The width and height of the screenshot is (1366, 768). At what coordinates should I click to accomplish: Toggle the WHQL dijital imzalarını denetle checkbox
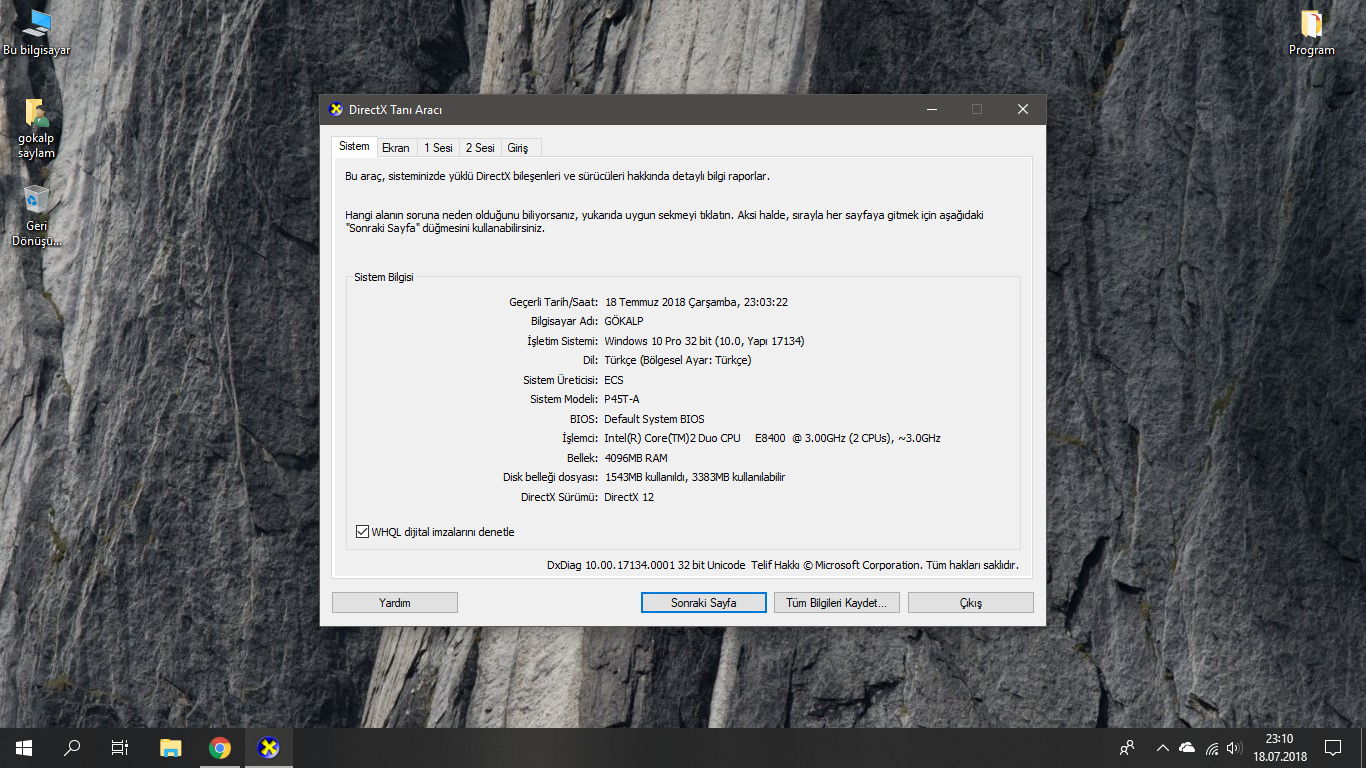[x=362, y=532]
